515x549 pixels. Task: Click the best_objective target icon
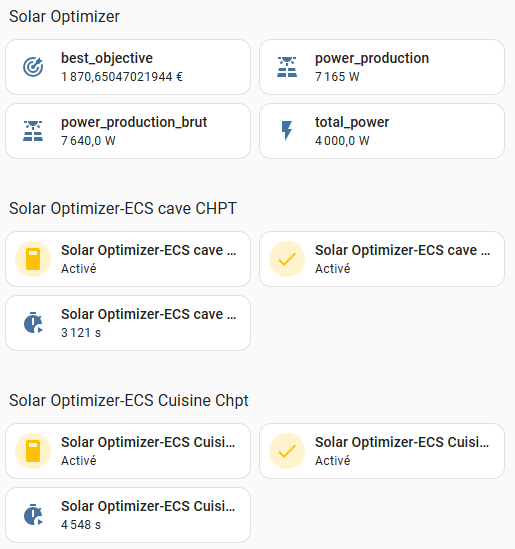[x=33, y=67]
